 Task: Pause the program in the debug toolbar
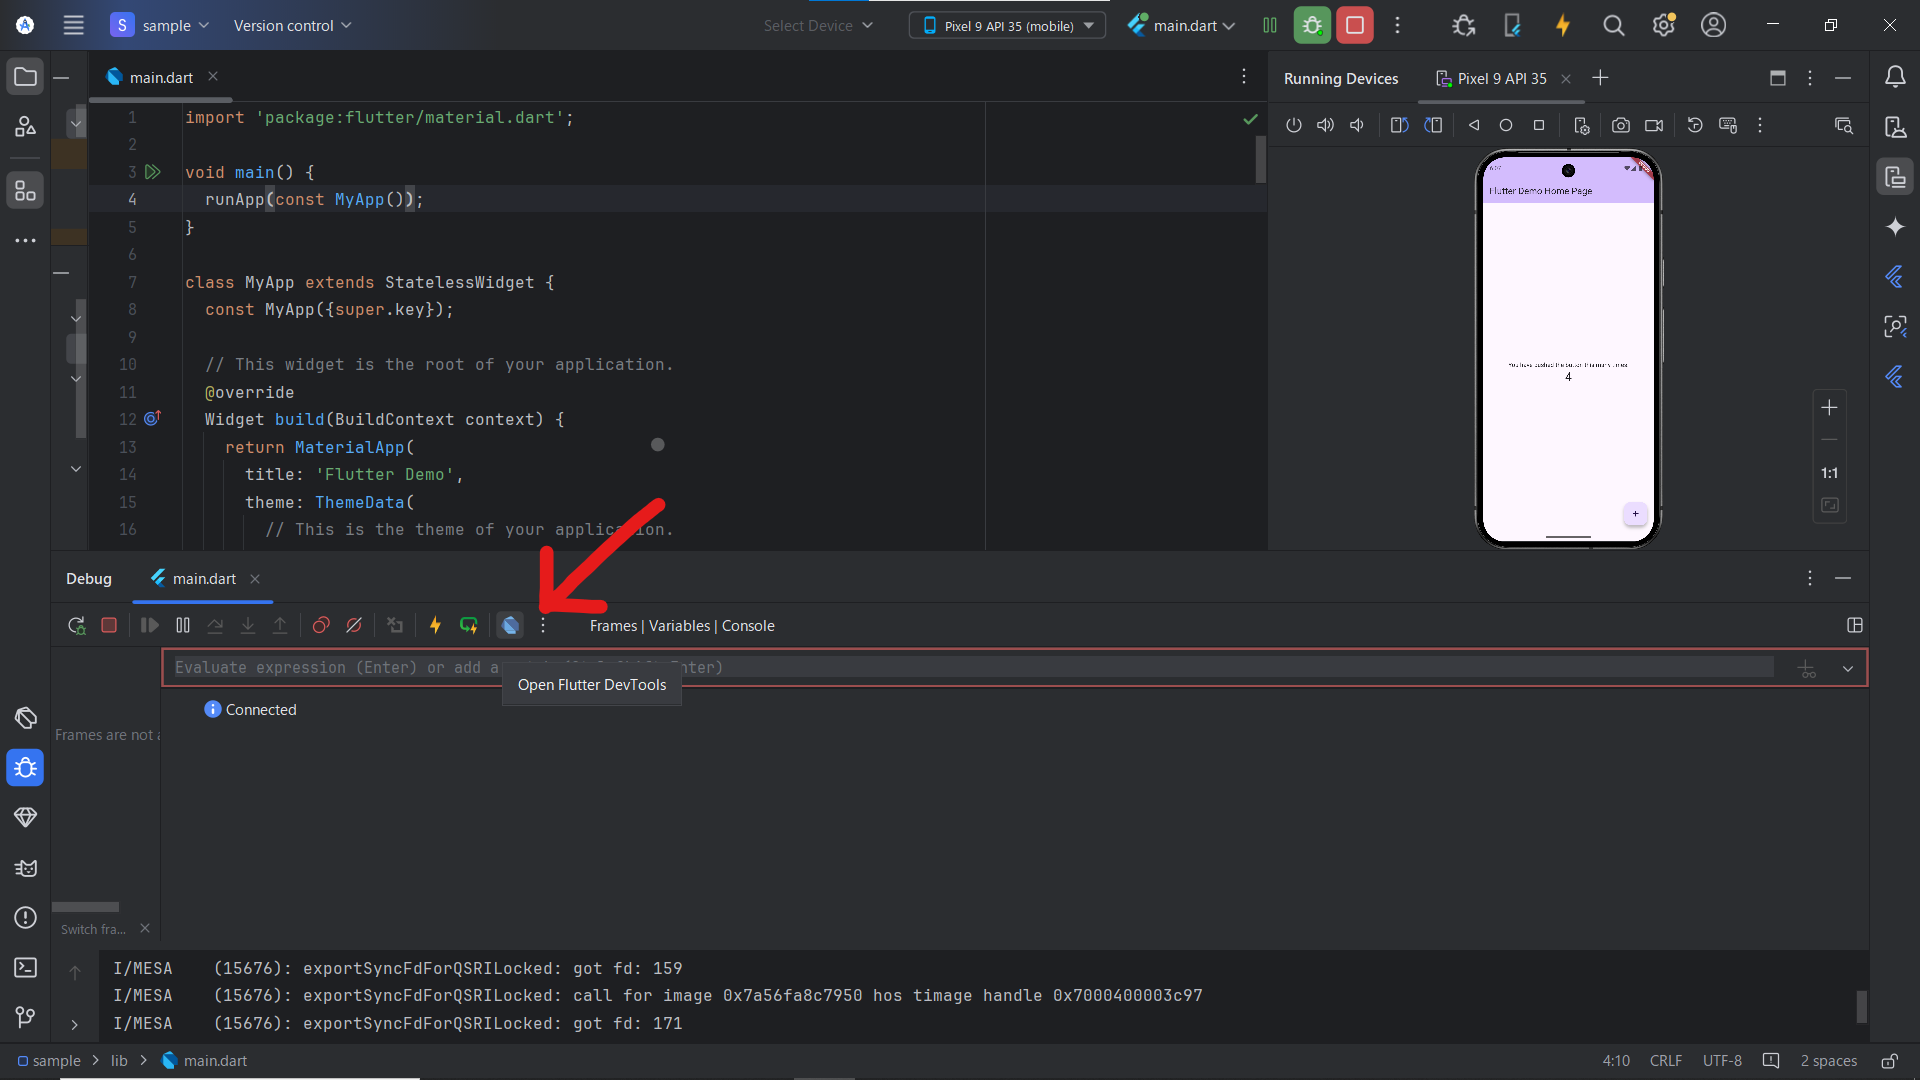pos(183,625)
